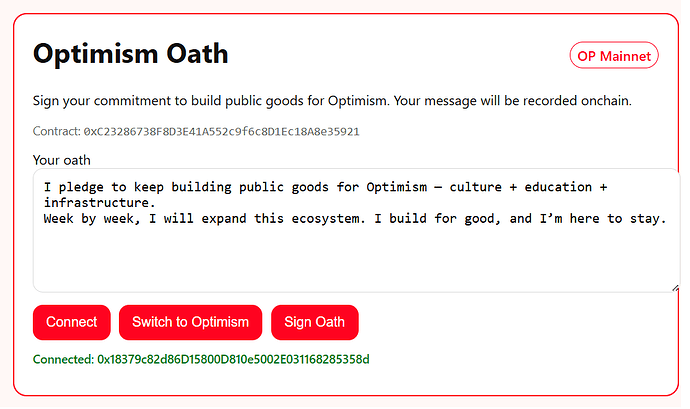Click the contract address 0xC23286...
690x409 pixels.
point(221,131)
